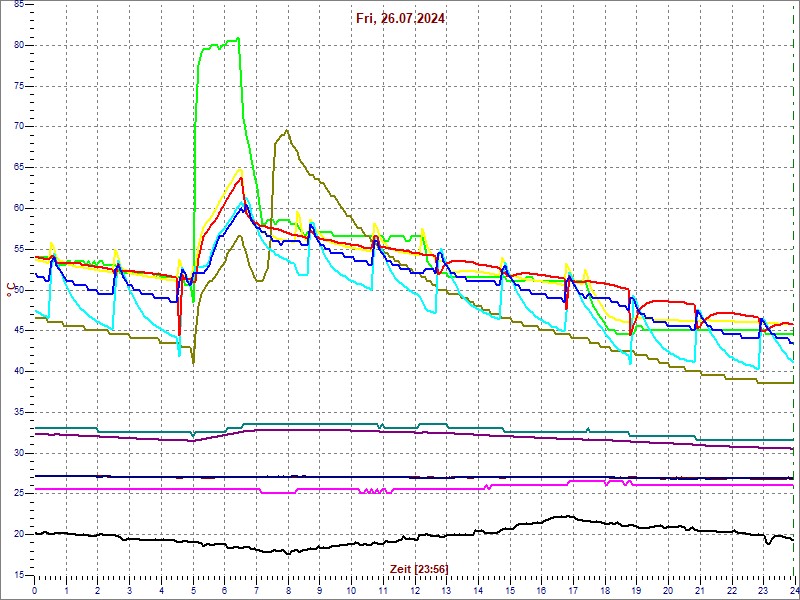This screenshot has height=600, width=800.
Task: Click hour '12' on the time axis
Action: tap(414, 590)
